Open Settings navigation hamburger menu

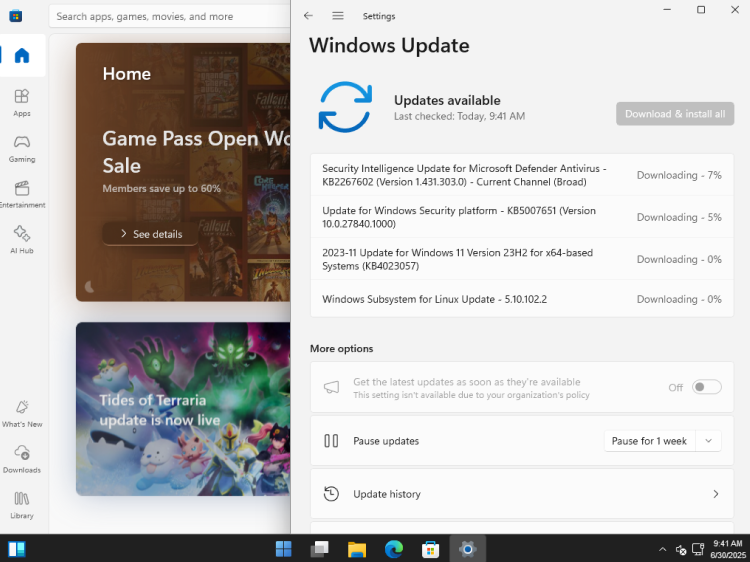(338, 16)
